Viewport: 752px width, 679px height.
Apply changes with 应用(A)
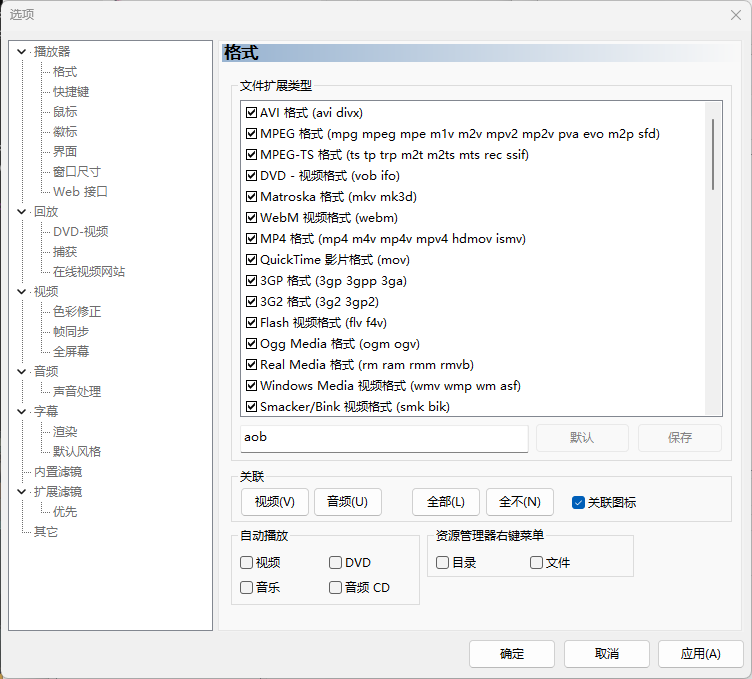[701, 654]
